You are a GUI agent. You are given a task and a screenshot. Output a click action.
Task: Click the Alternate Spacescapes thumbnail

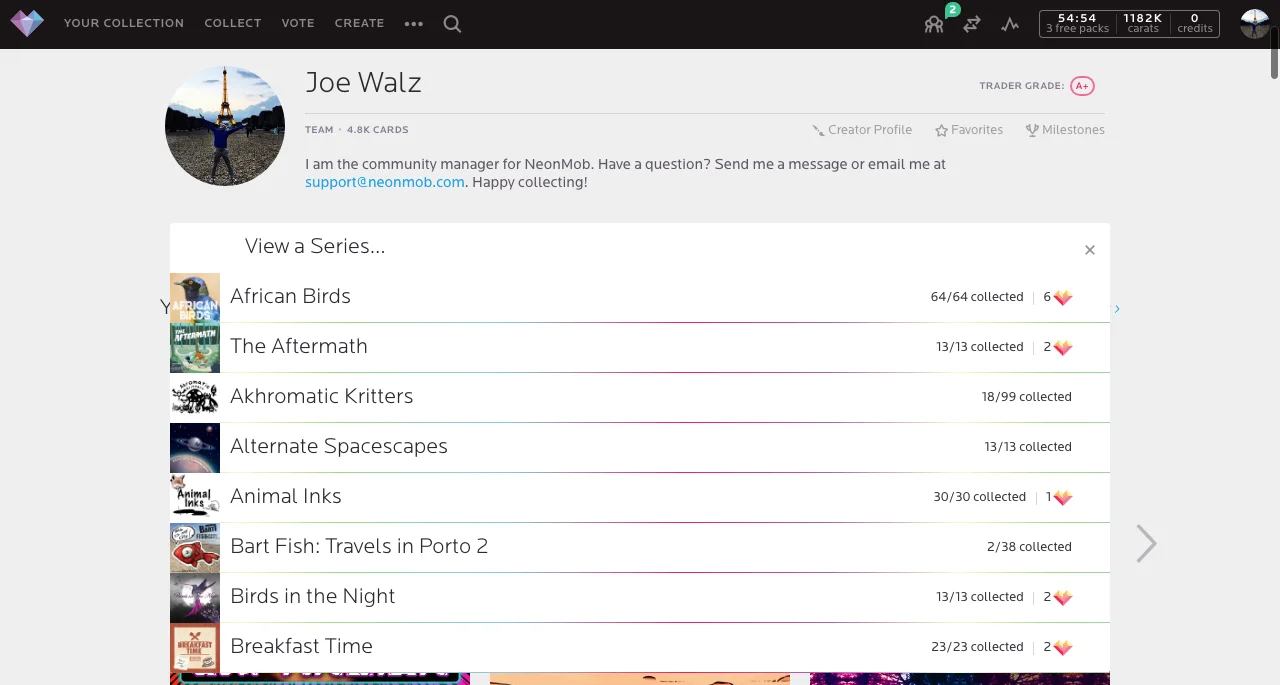195,447
